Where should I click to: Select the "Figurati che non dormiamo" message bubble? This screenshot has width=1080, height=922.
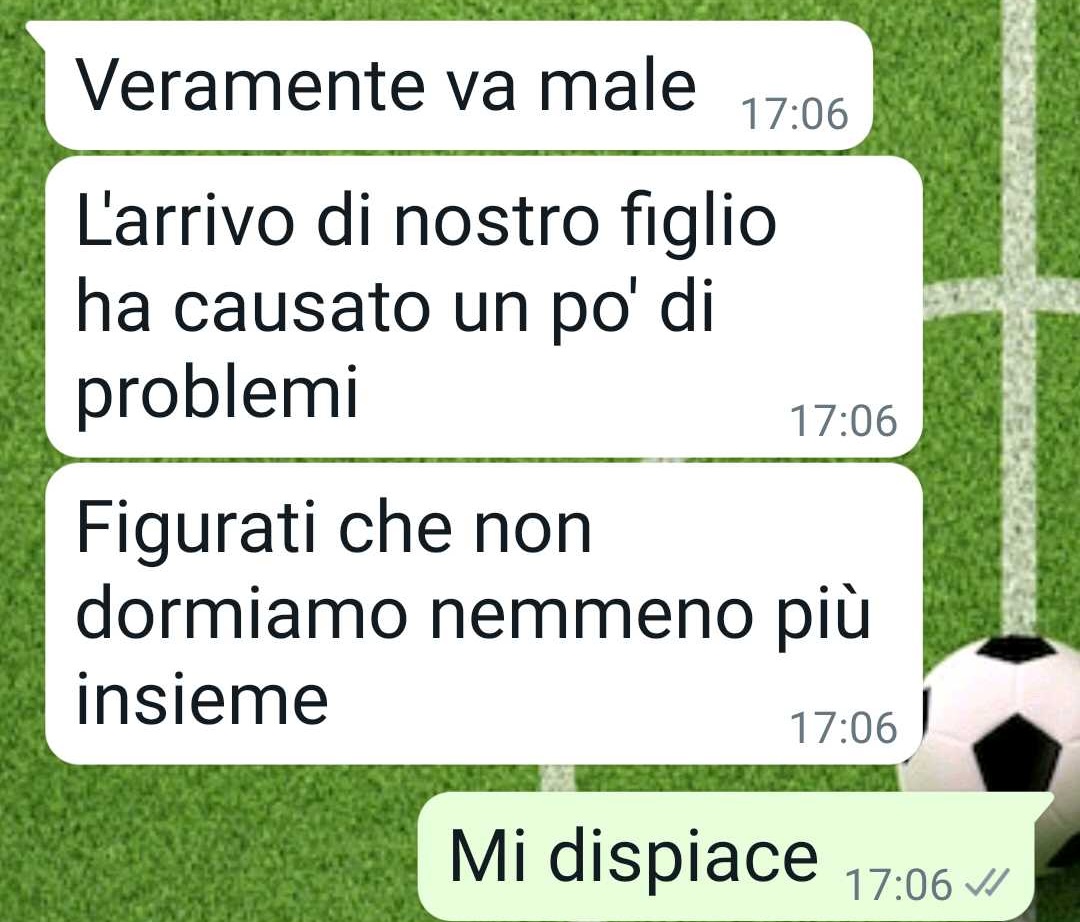pyautogui.click(x=484, y=614)
